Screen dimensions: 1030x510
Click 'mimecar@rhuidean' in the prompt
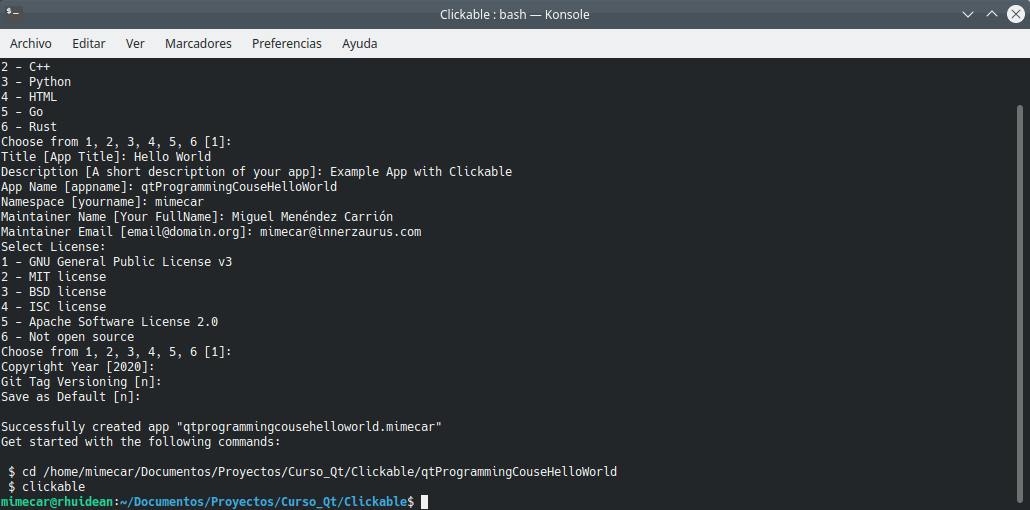[x=57, y=502]
